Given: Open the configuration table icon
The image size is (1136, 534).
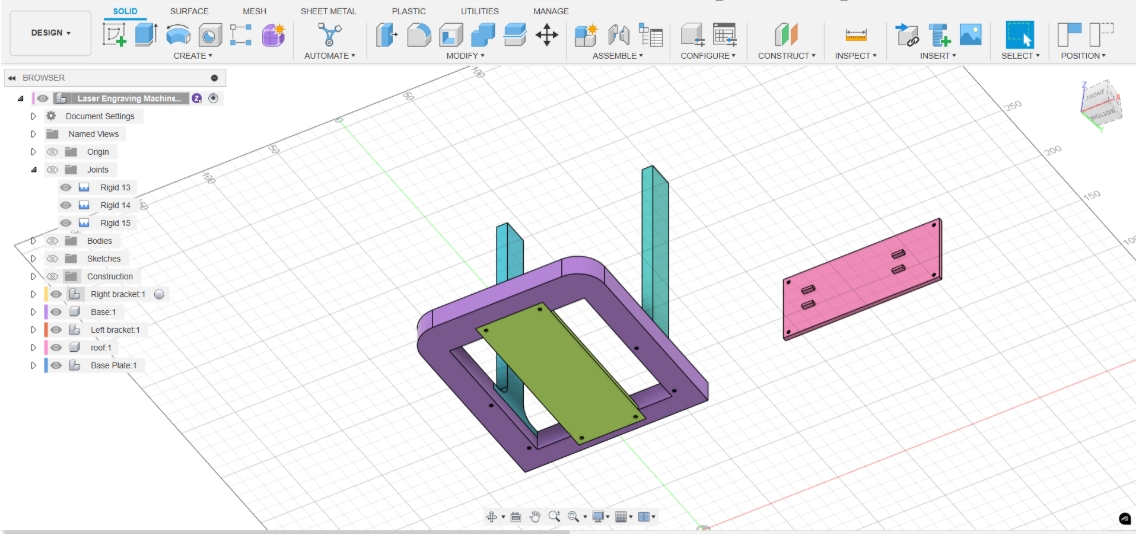Looking at the screenshot, I should point(724,34).
